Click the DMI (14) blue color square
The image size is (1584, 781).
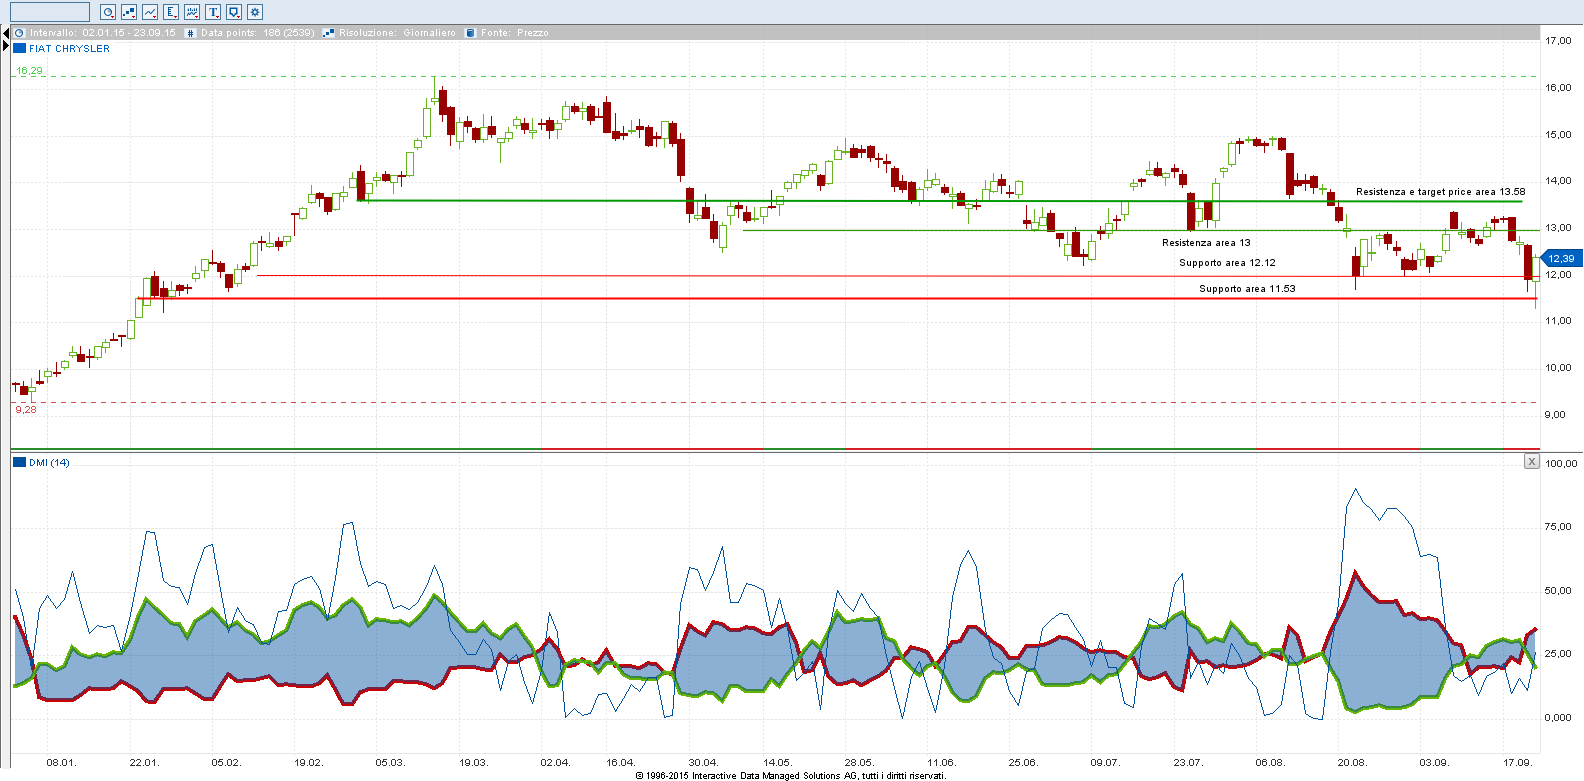tap(19, 462)
